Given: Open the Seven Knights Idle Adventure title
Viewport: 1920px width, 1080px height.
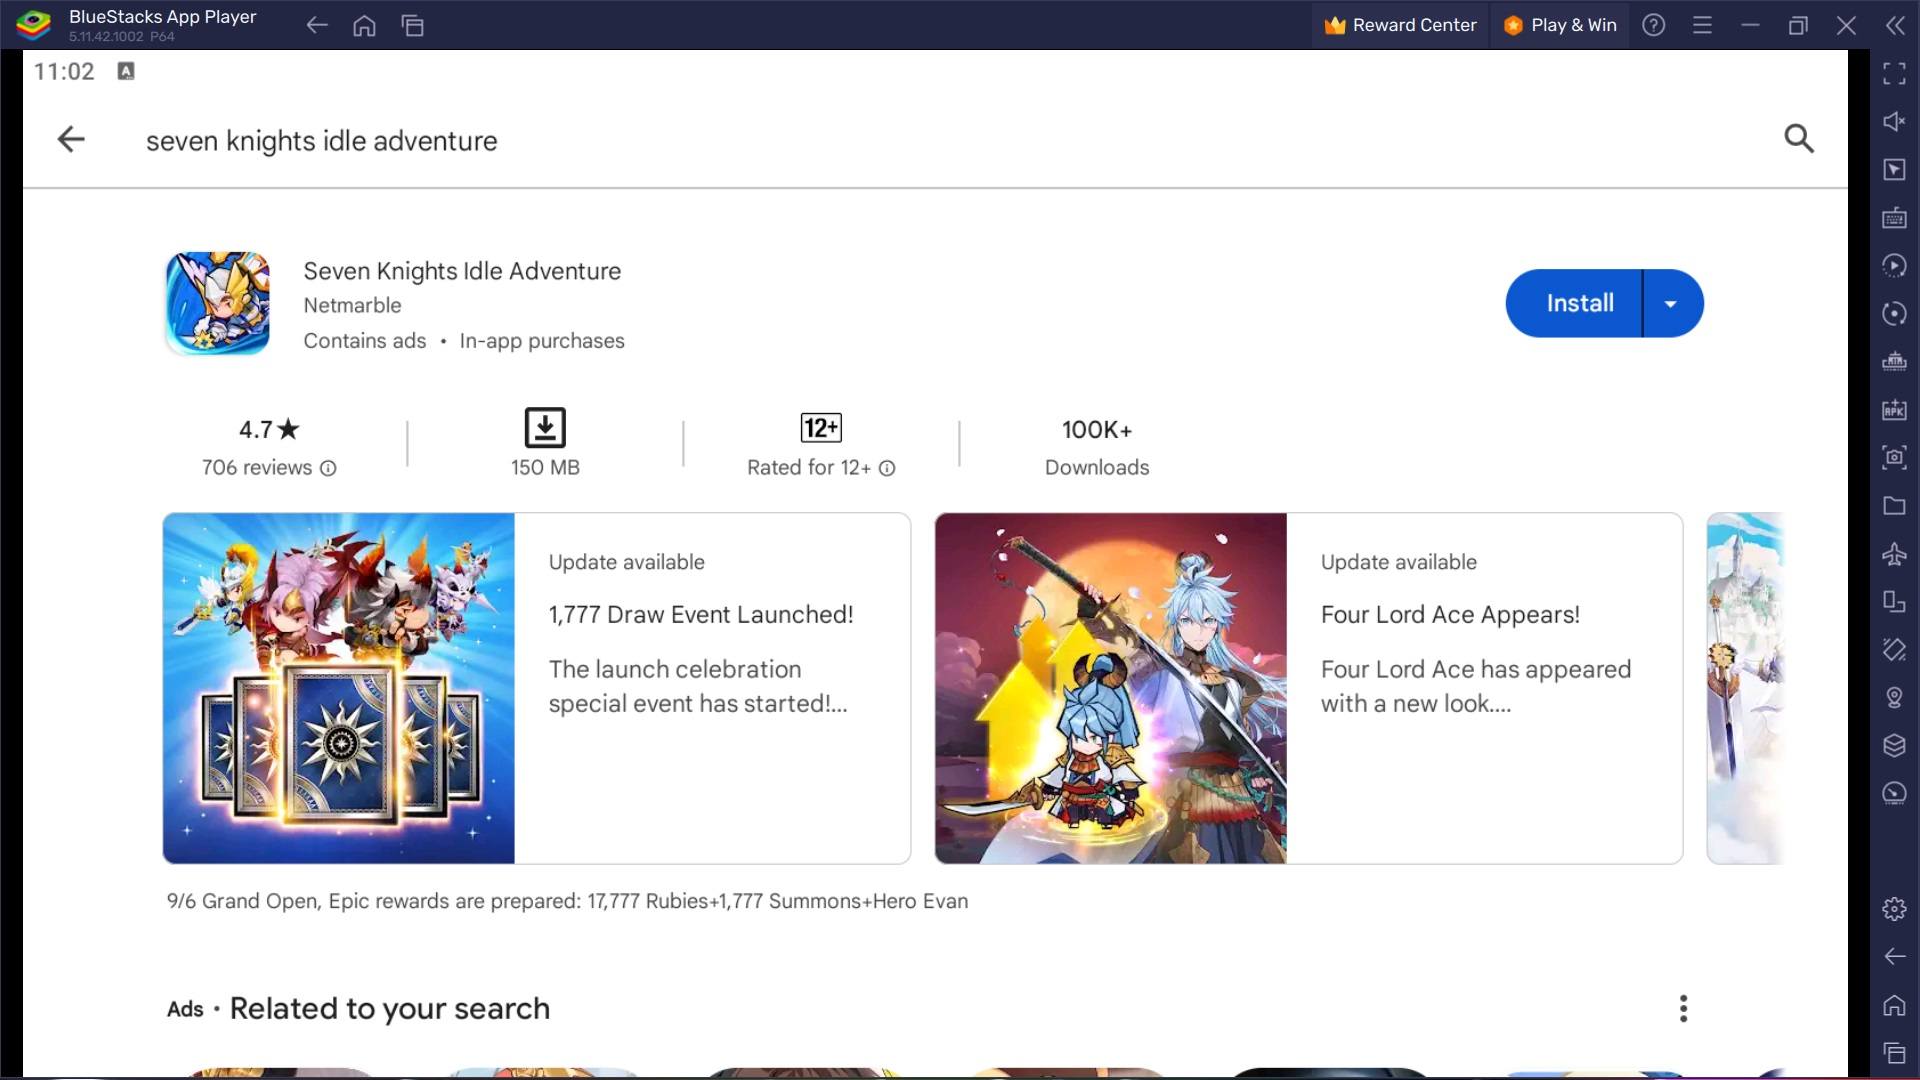Looking at the screenshot, I should point(462,271).
